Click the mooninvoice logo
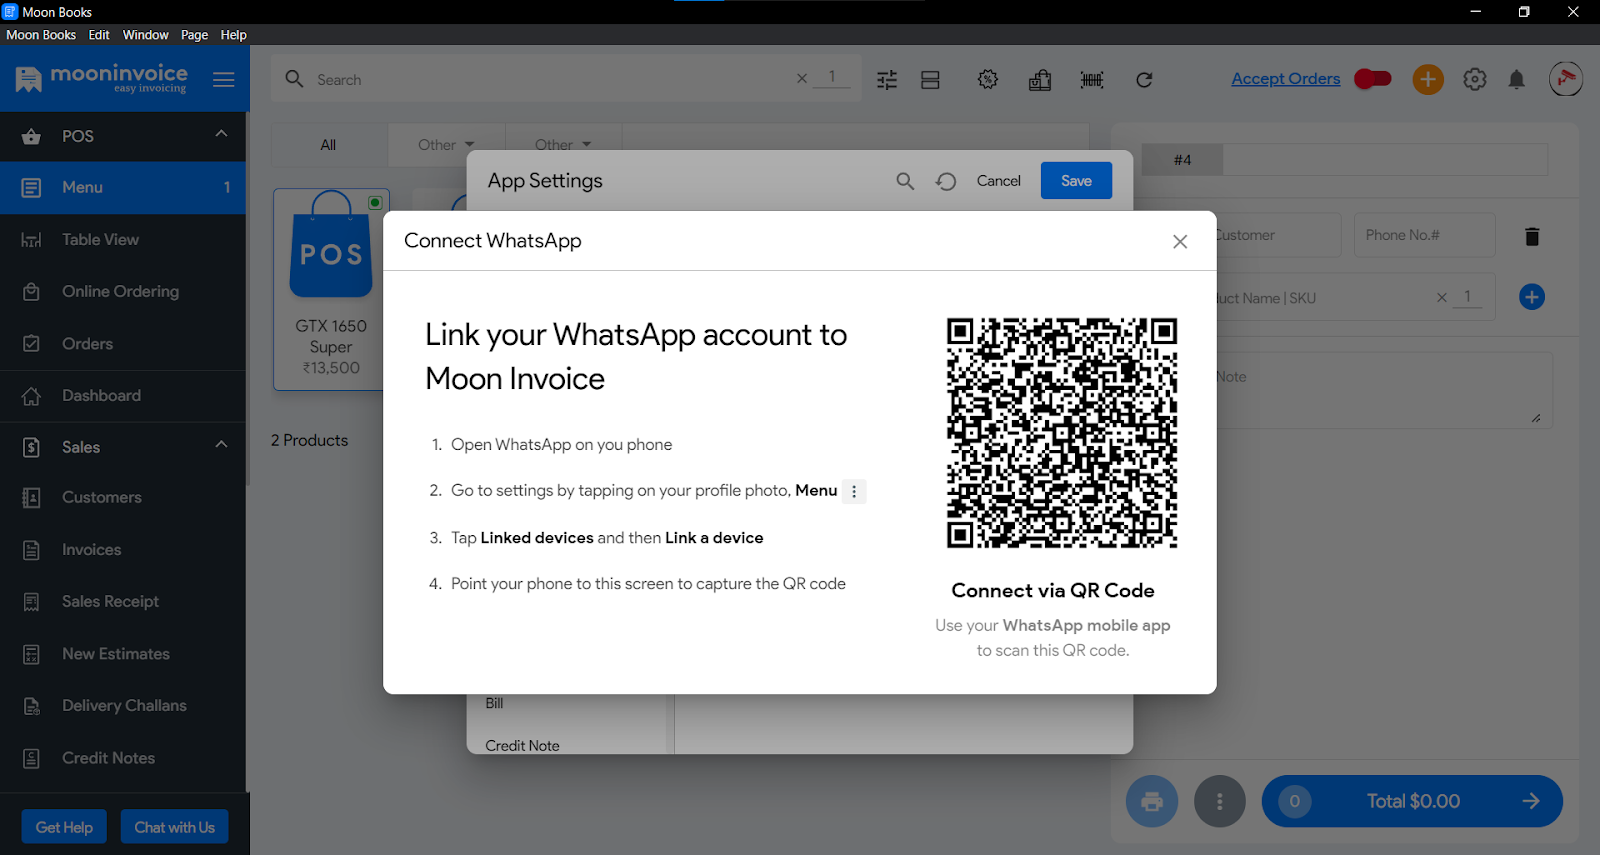Screen dimensions: 1600x855 tap(102, 78)
